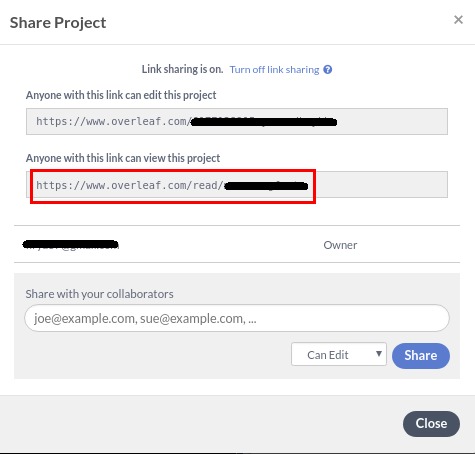Select the editable project link field
Viewport: 475px width, 454px height.
237,121
